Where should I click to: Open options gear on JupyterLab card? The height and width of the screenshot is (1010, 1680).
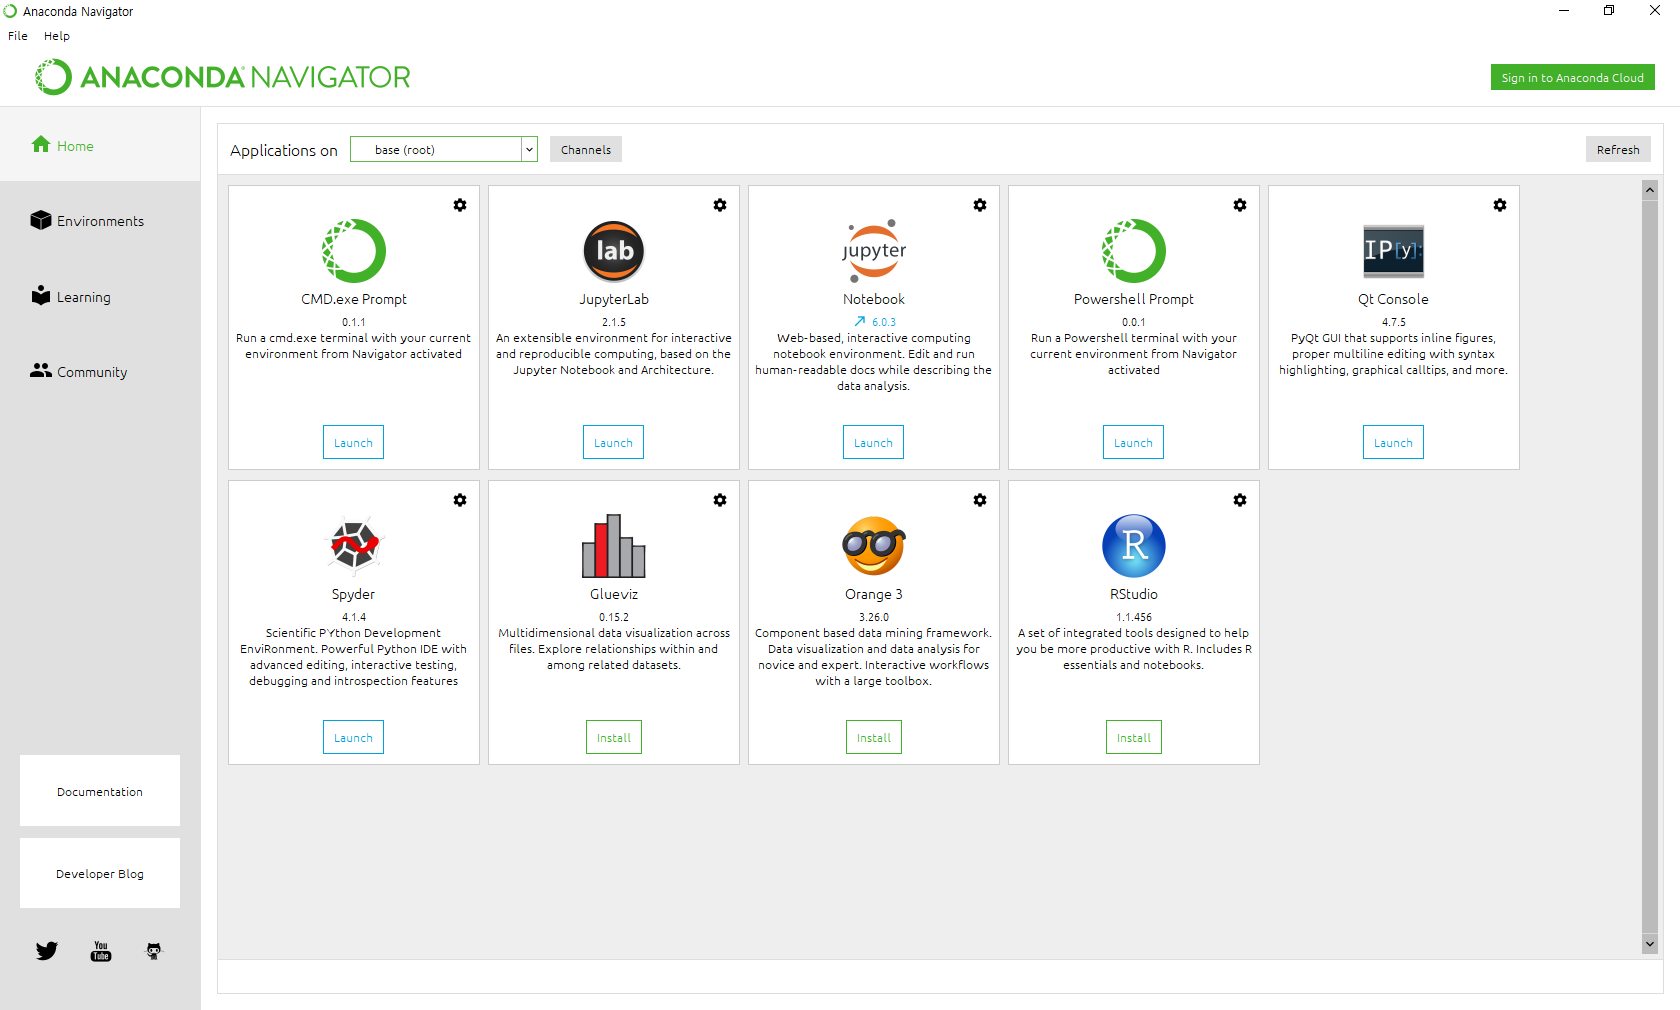[x=720, y=205]
